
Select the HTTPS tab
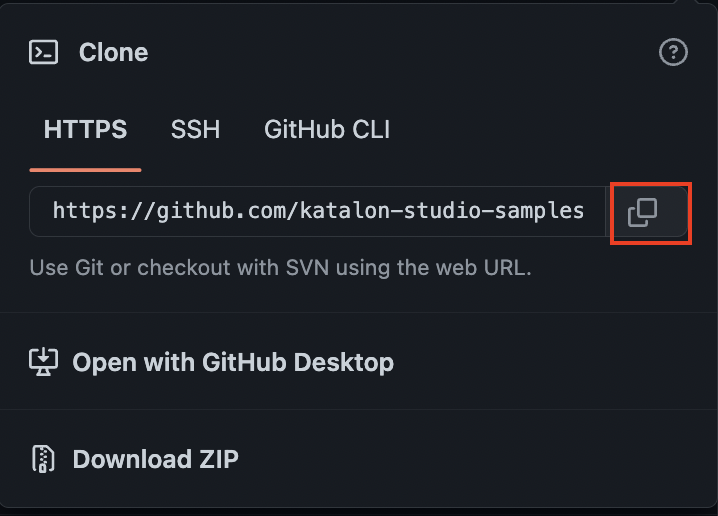85,129
